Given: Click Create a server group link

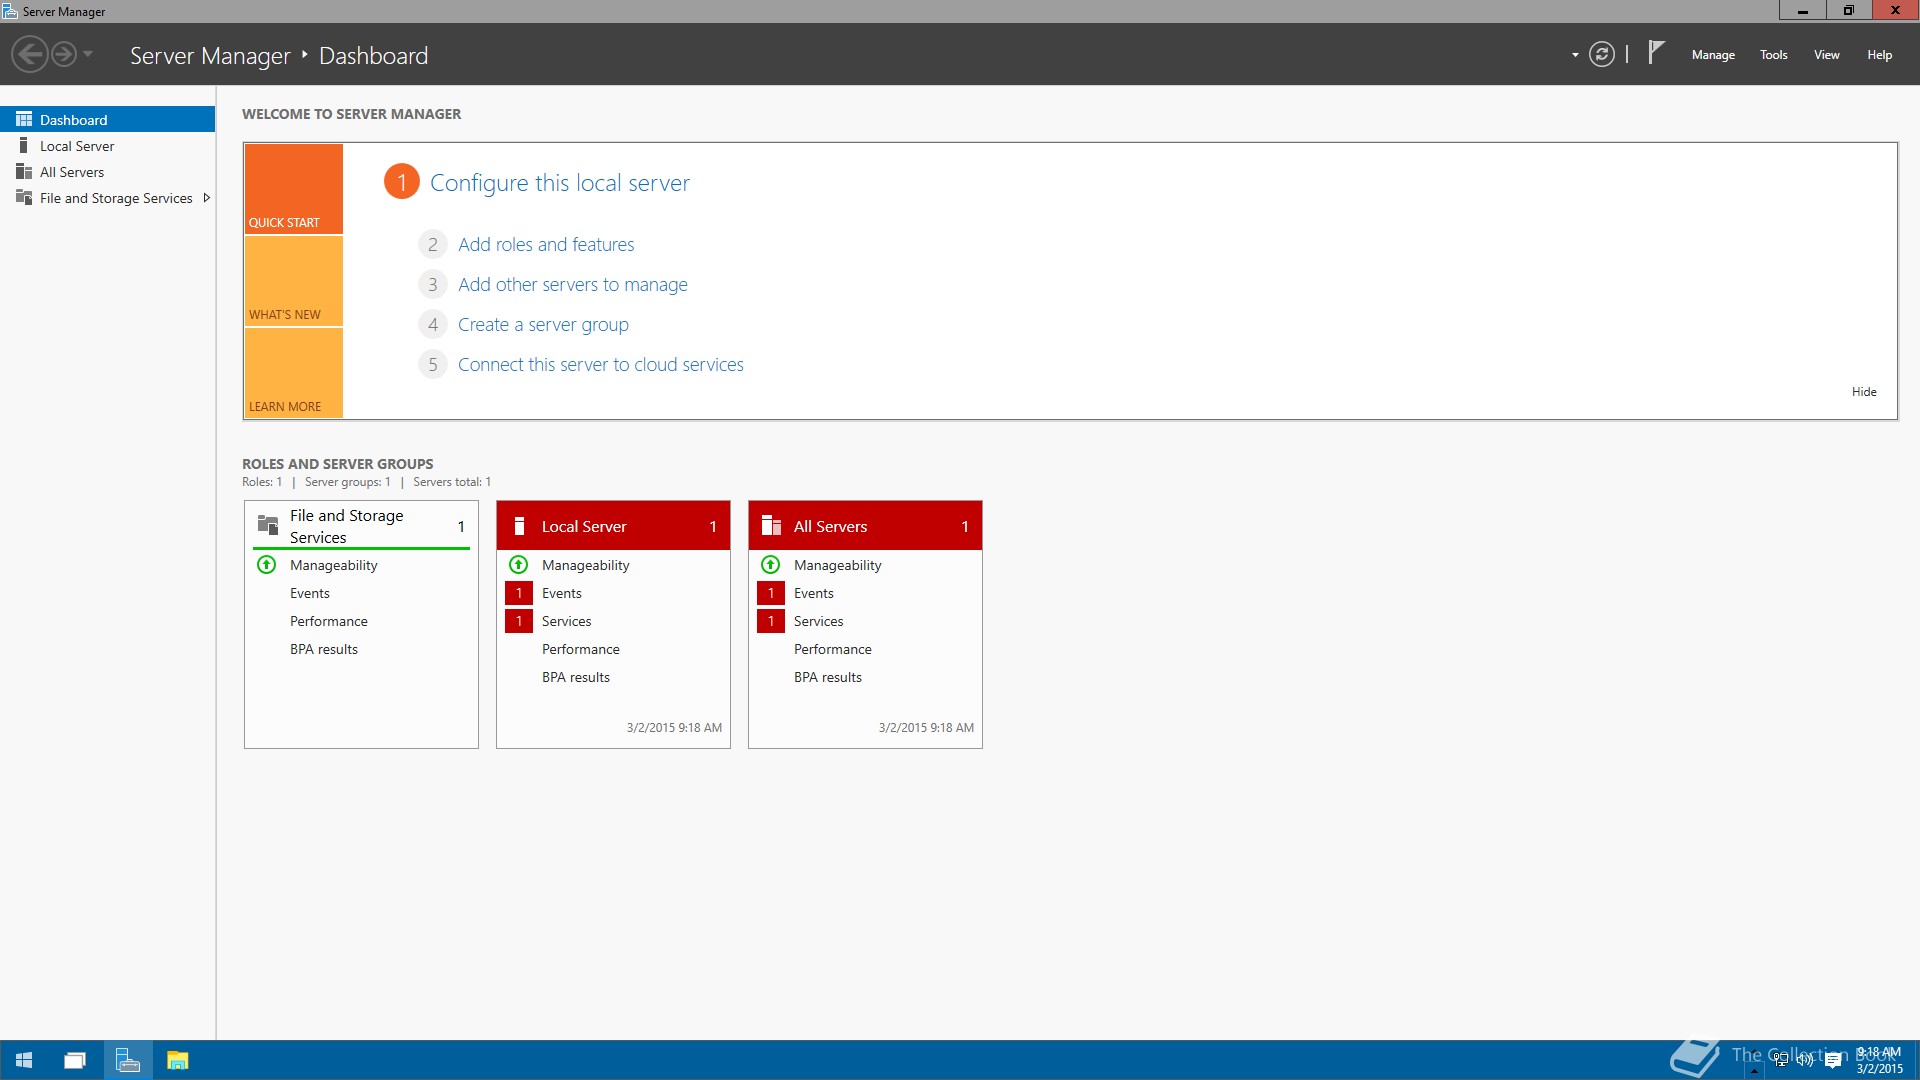Looking at the screenshot, I should pos(543,324).
